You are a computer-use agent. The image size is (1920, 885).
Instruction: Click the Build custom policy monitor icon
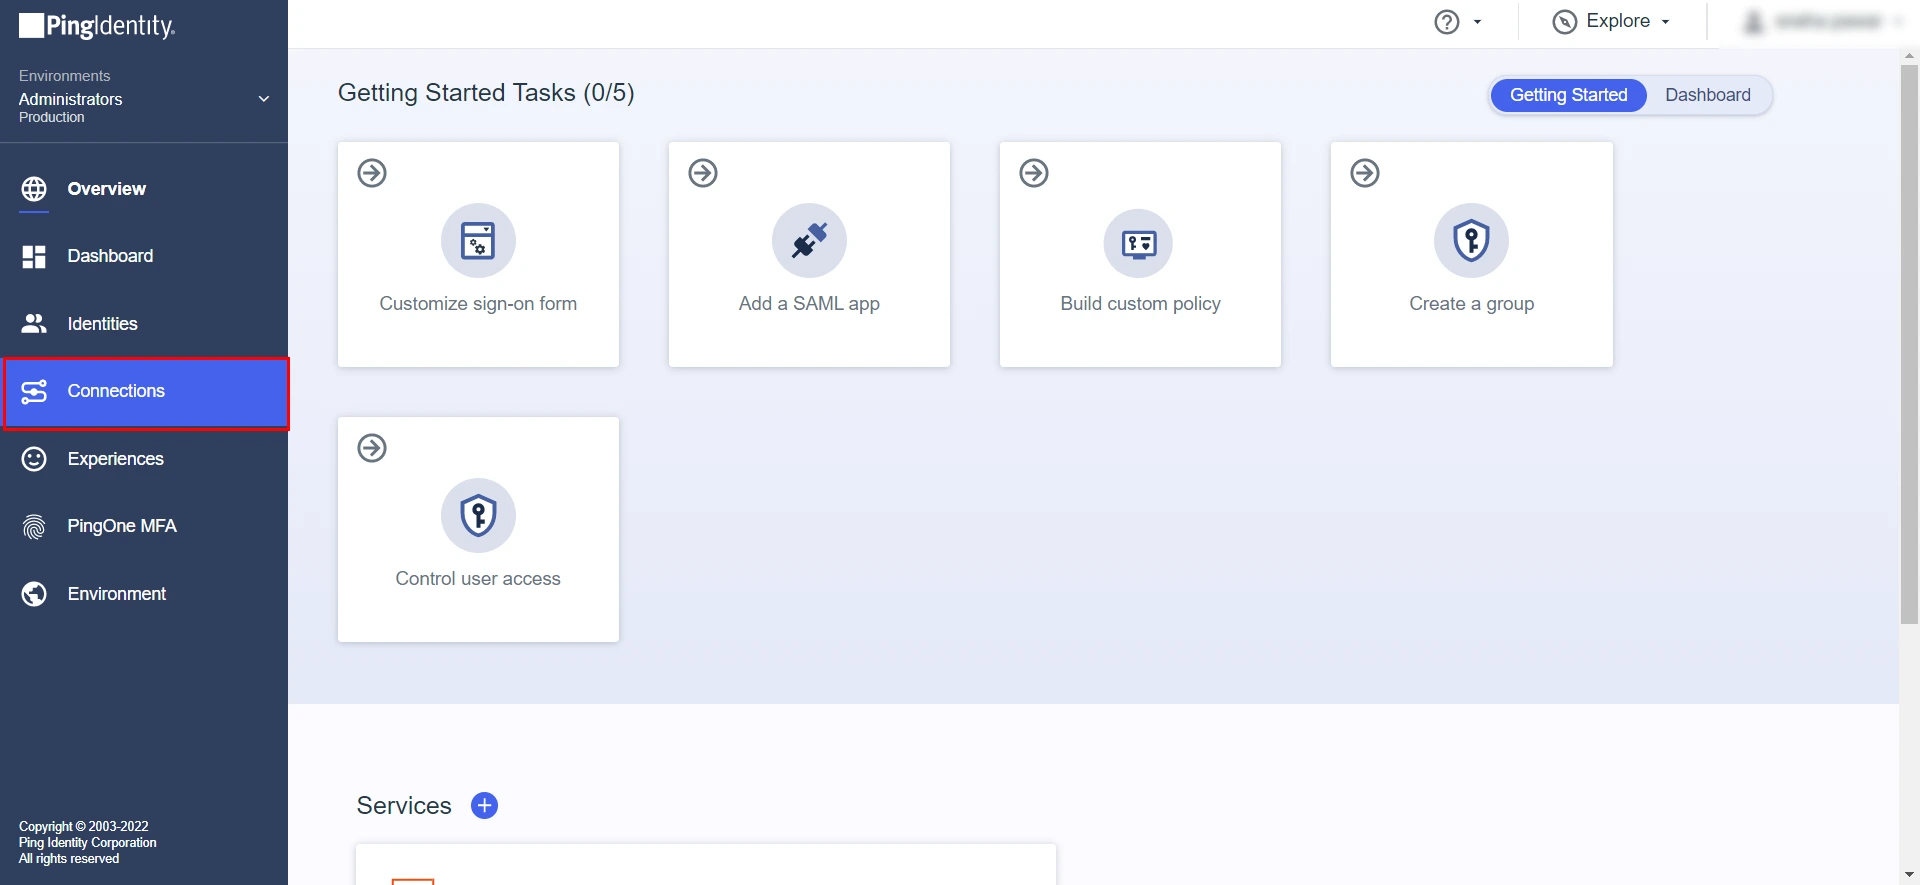1139,243
